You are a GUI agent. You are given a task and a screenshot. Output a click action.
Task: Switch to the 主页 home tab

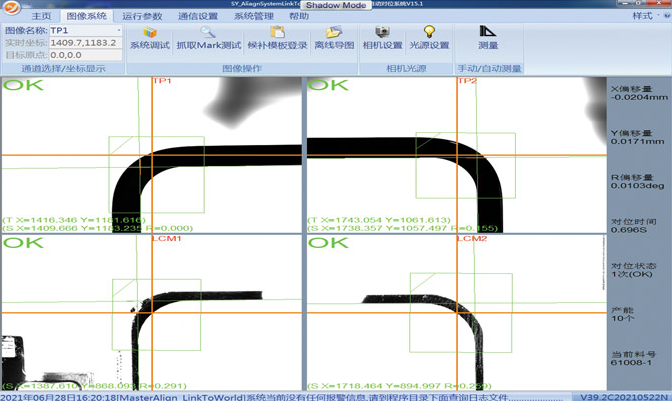[41, 17]
